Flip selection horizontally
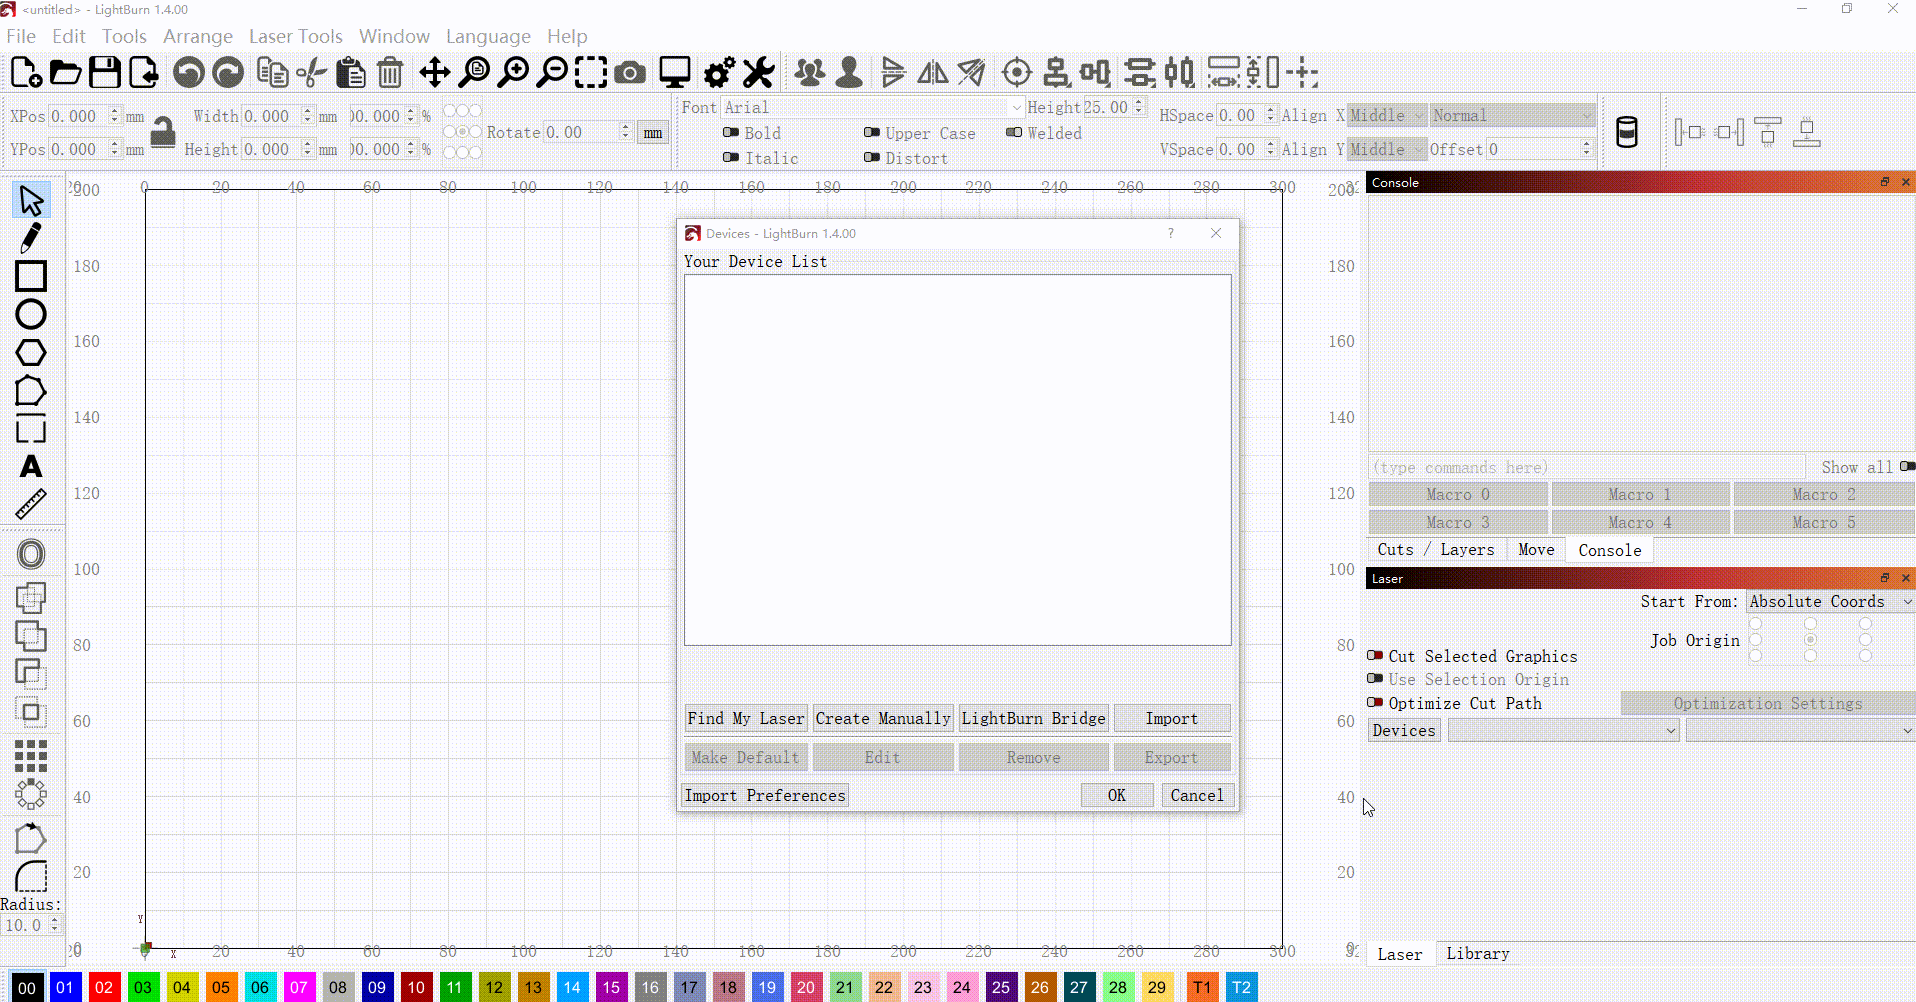Viewport: 1916px width, 1002px height. (933, 73)
